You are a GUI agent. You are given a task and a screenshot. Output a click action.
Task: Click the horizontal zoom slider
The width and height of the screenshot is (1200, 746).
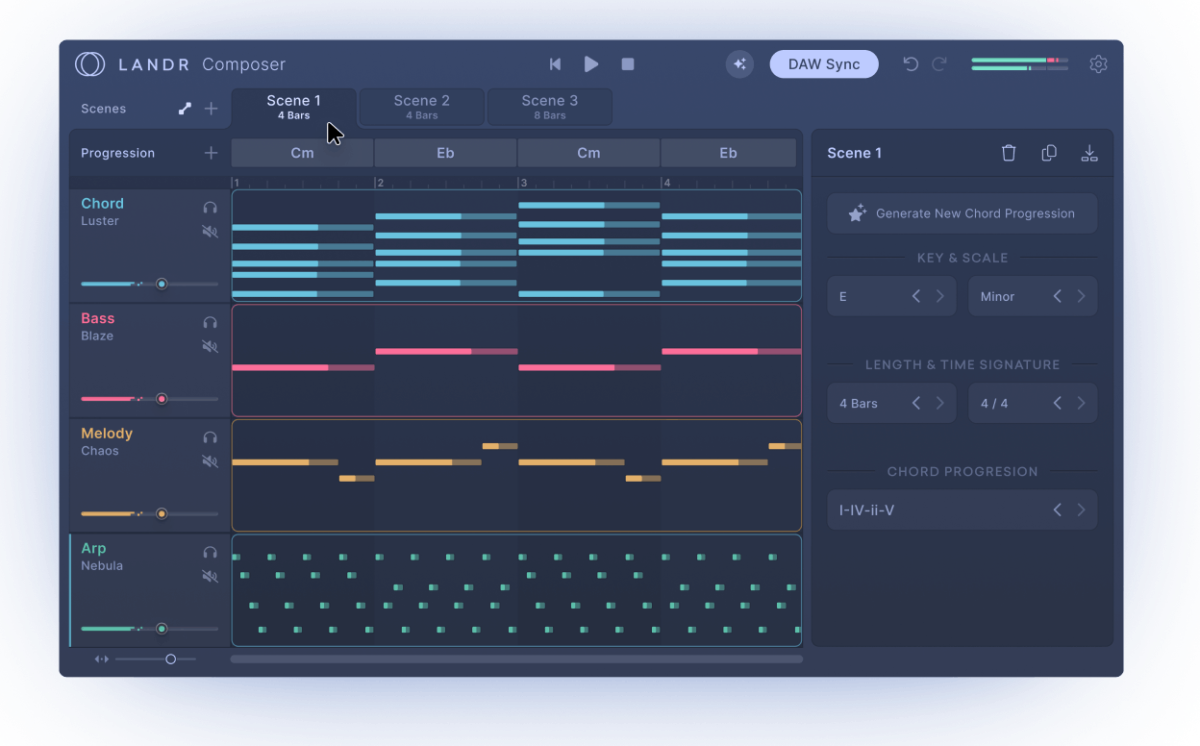155,659
